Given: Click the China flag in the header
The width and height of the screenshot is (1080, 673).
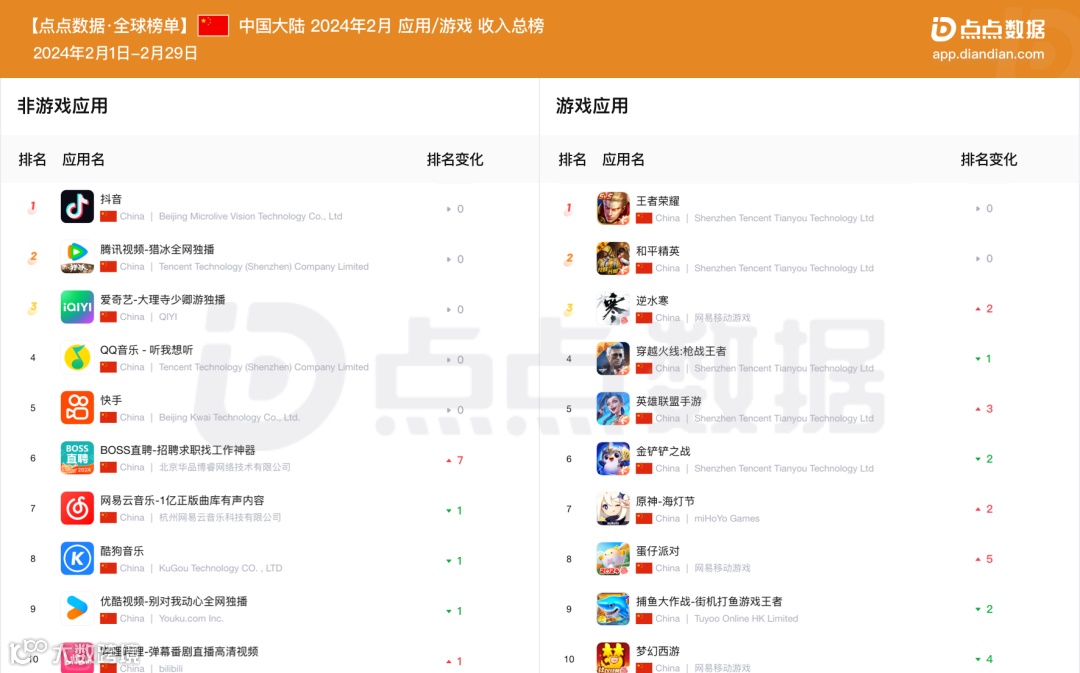Looking at the screenshot, I should click(x=213, y=25).
